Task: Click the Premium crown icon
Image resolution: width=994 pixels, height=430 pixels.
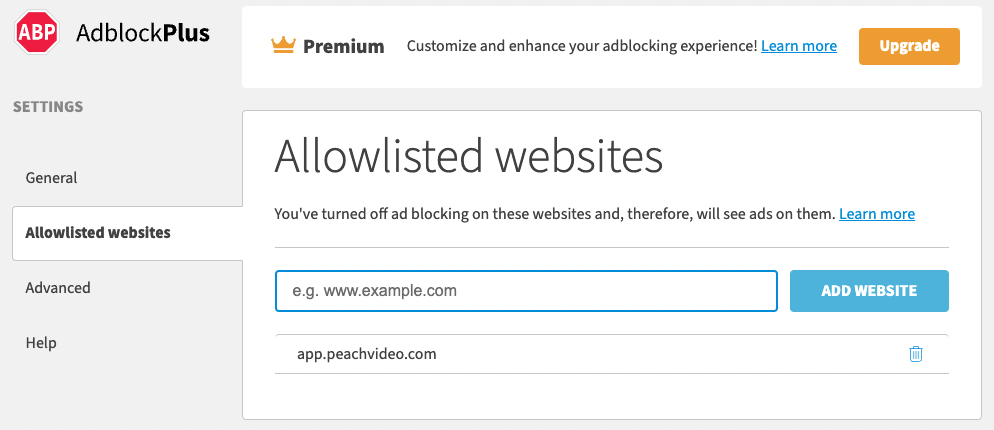Action: tap(285, 45)
